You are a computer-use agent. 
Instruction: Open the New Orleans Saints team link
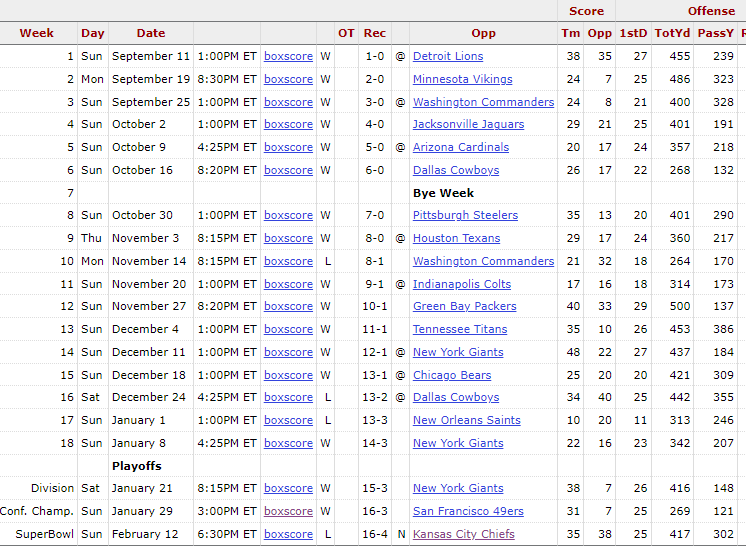(x=466, y=420)
